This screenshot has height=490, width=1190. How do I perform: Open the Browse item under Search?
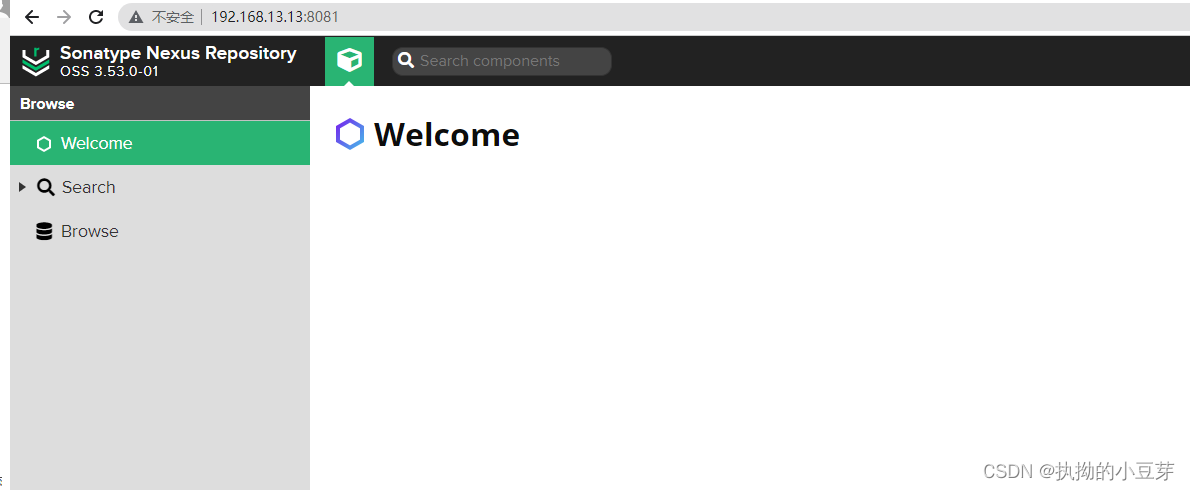[160, 231]
